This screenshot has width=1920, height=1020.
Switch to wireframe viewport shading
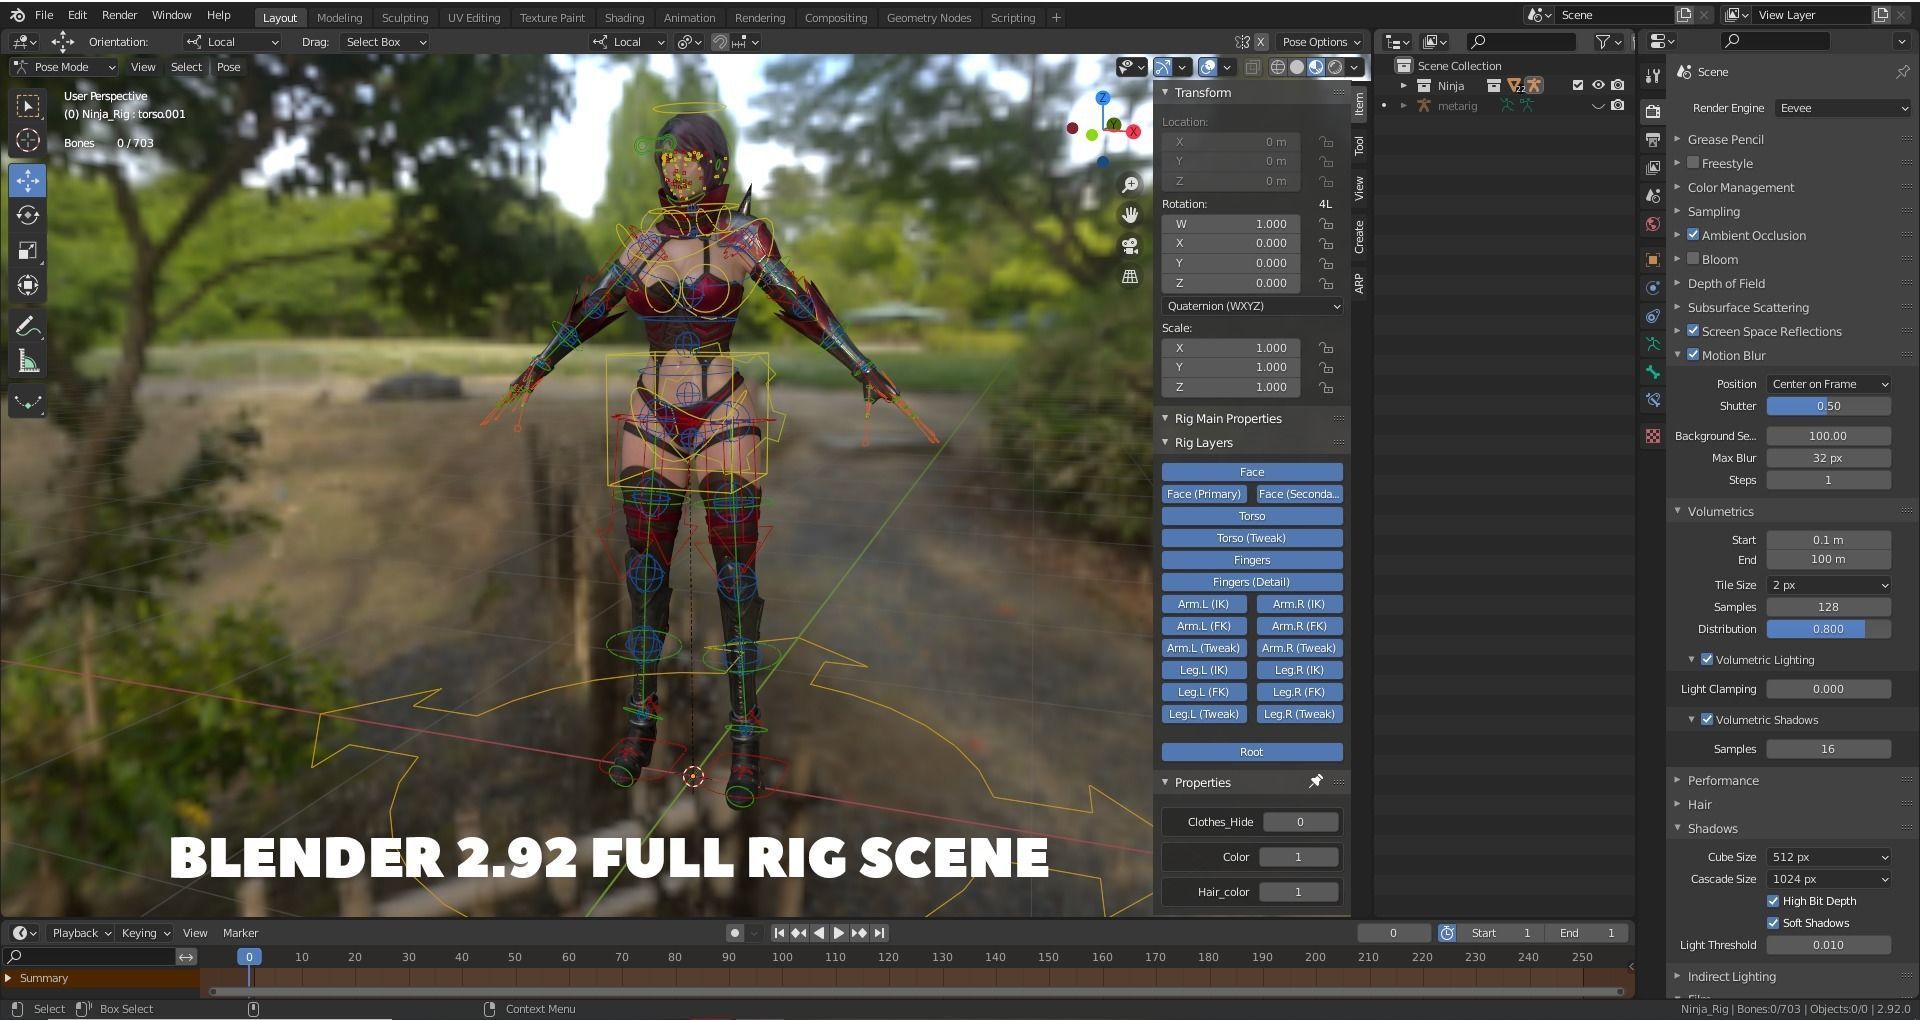pyautogui.click(x=1278, y=67)
